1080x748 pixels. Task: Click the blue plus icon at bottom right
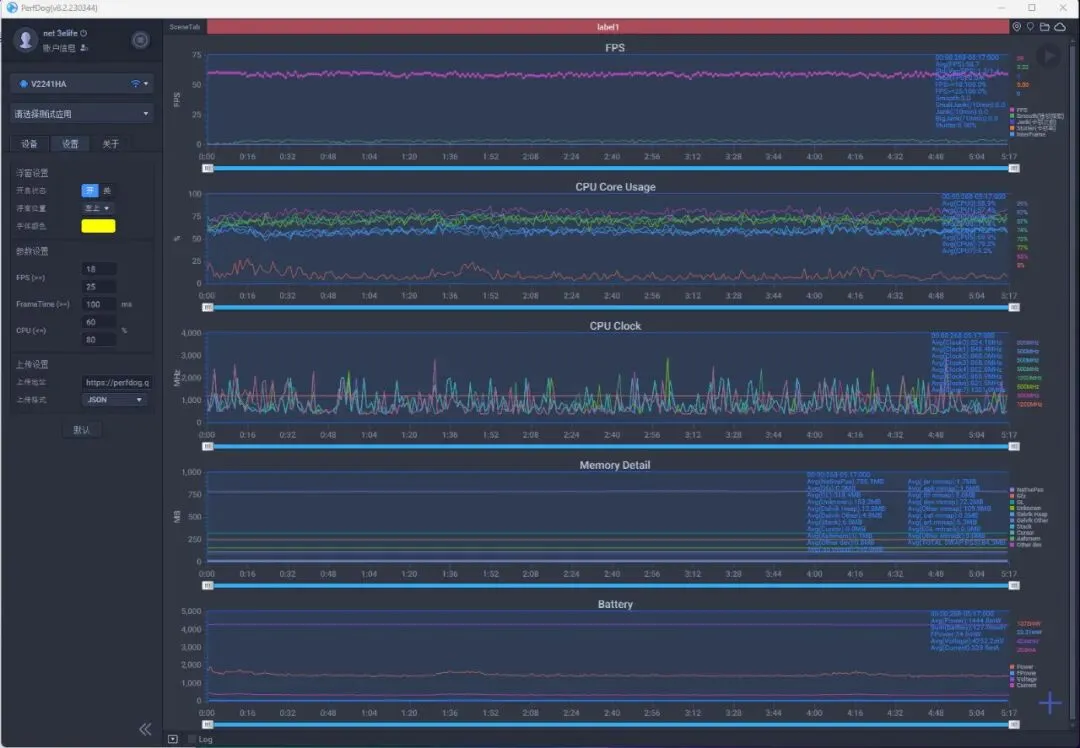point(1050,703)
